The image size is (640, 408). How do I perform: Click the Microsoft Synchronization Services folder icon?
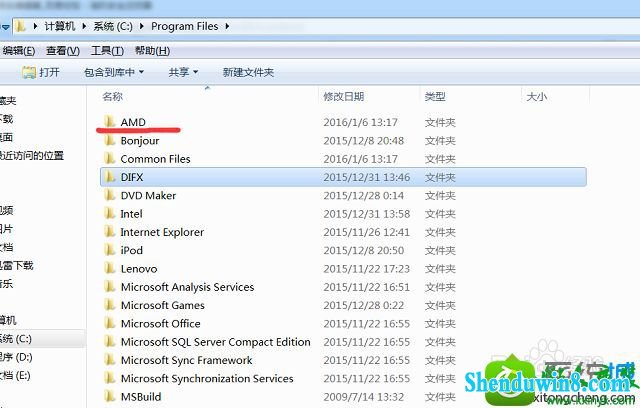tap(109, 378)
